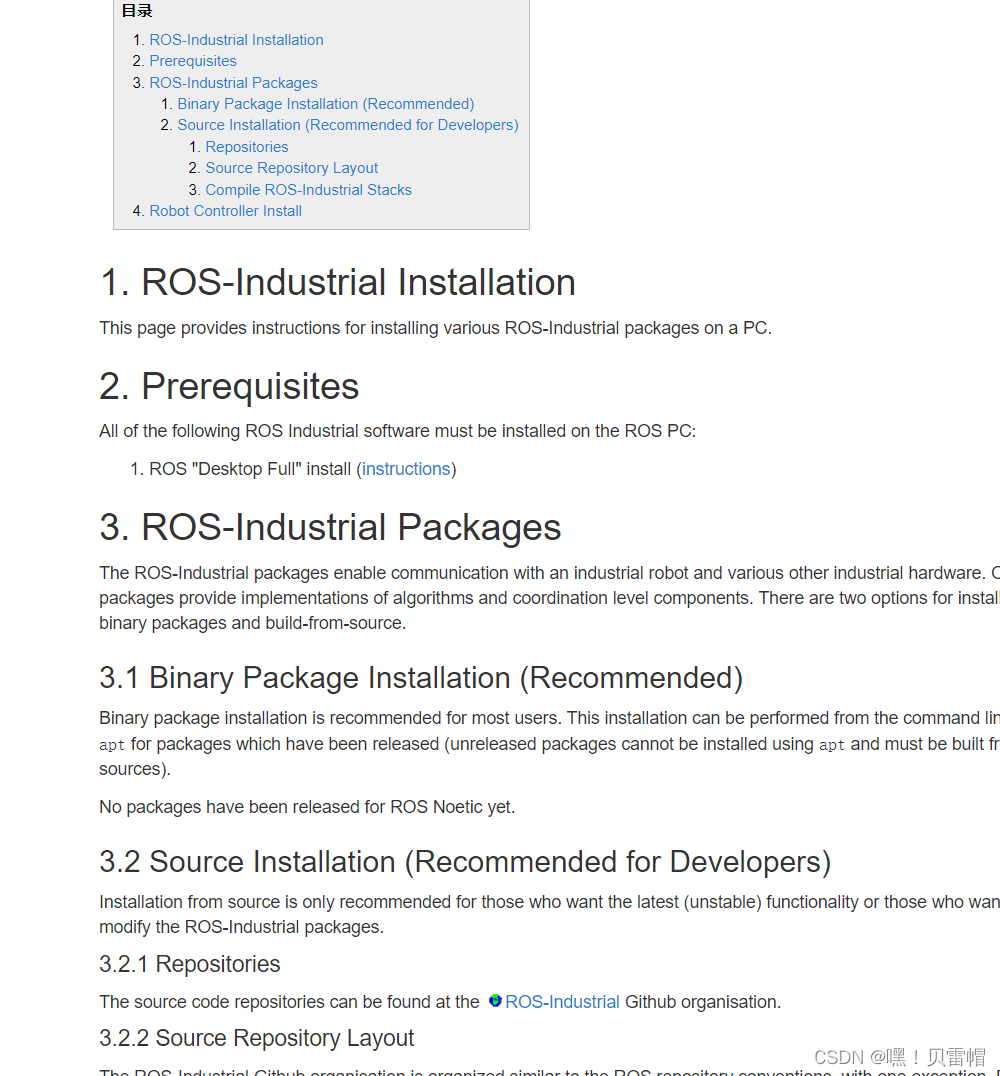Viewport: 1000px width, 1076px height.
Task: Click the globe icon beside ROS-Industrial link
Action: pos(495,1001)
